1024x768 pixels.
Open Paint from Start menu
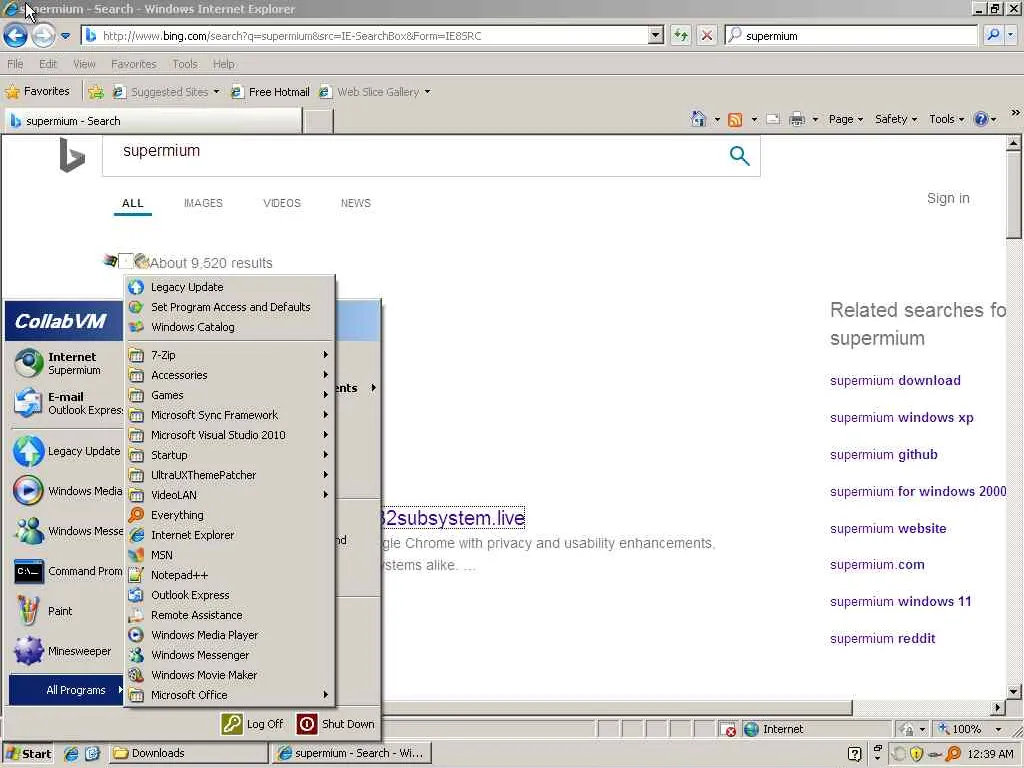click(x=66, y=611)
